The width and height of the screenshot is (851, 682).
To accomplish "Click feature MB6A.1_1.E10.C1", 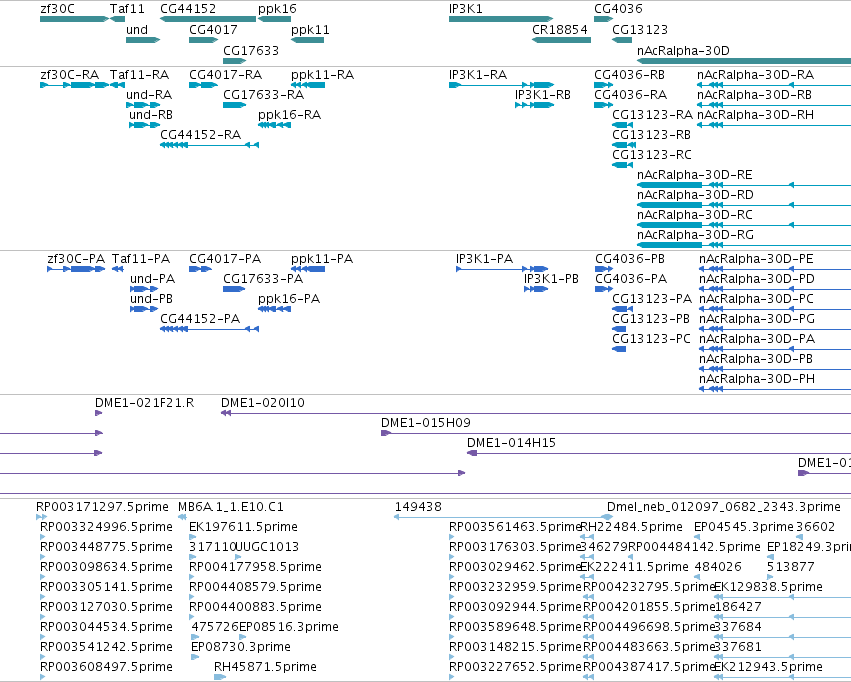I will click(182, 517).
